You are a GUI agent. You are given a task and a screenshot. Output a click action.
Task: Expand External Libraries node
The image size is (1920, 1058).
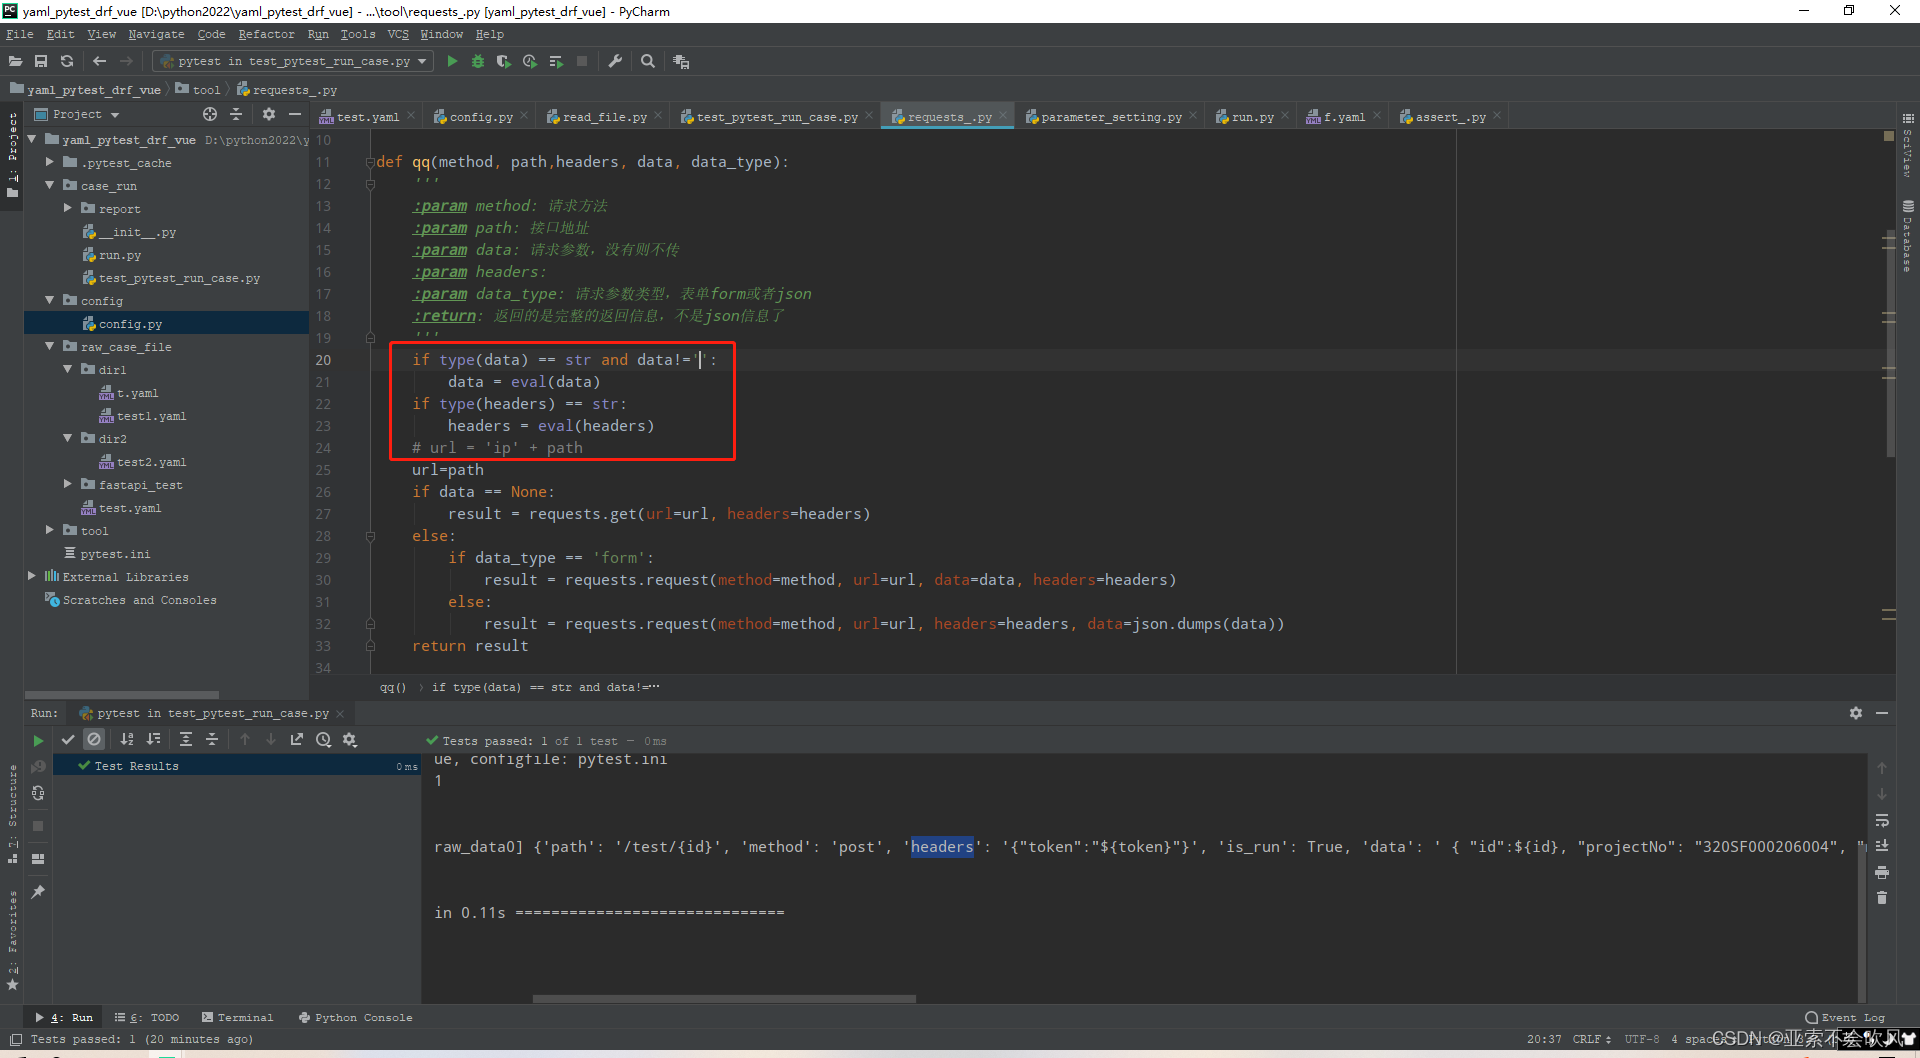coord(32,576)
